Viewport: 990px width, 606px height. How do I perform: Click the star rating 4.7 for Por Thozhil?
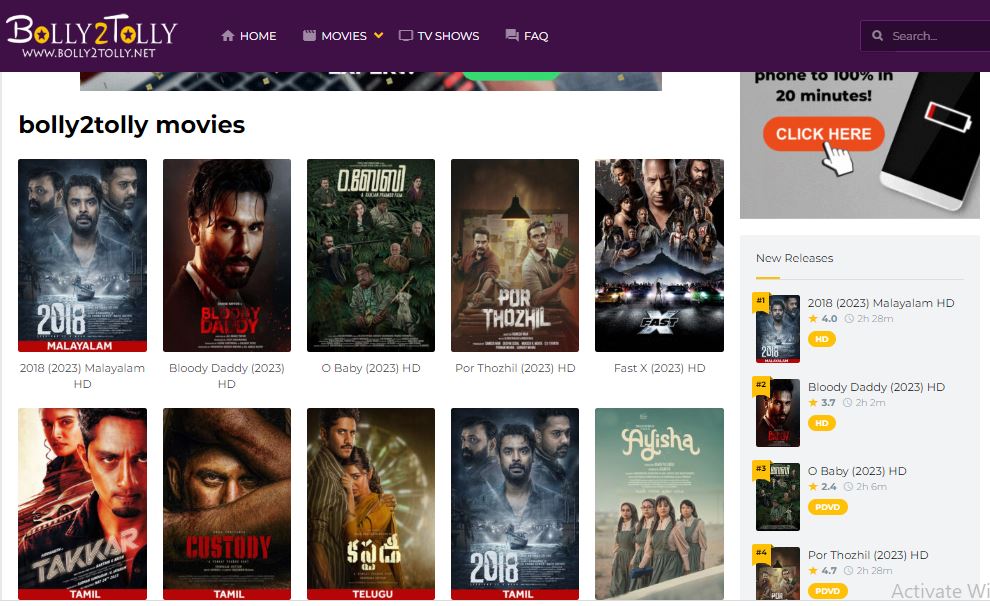[823, 571]
